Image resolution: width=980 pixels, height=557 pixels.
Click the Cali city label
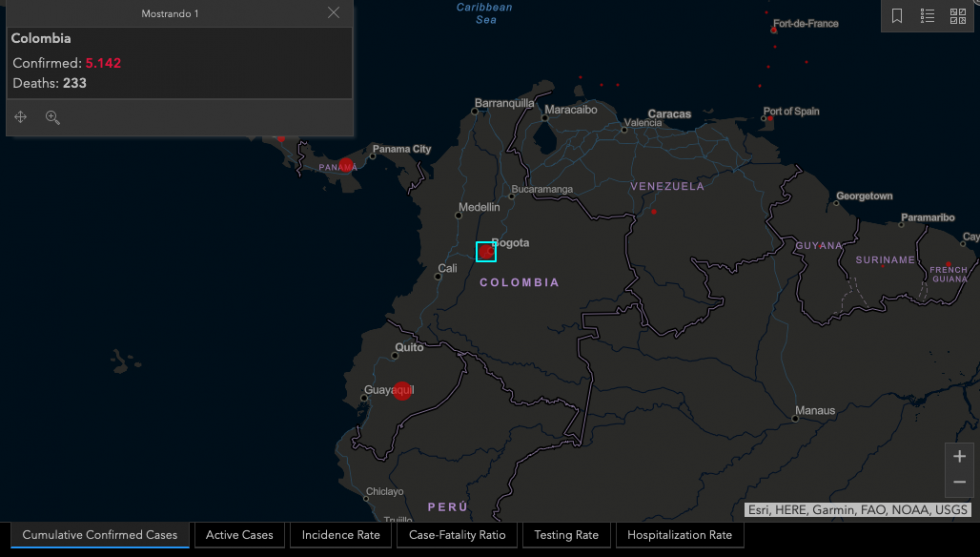[x=448, y=268]
